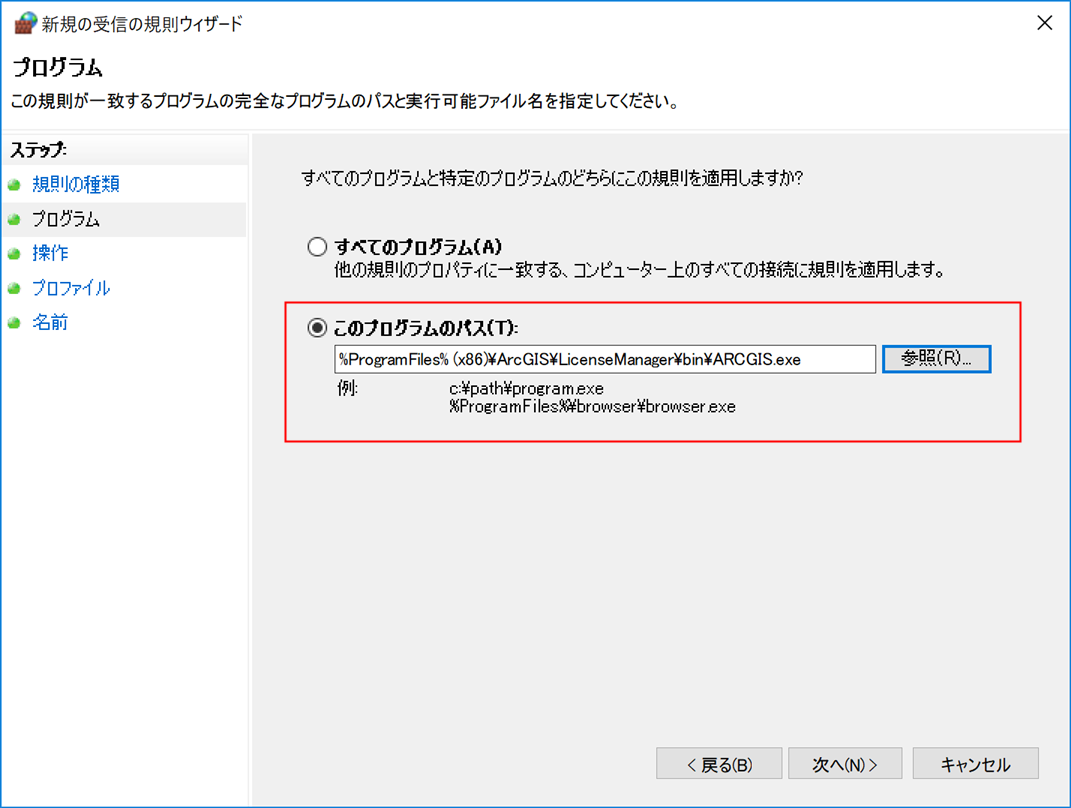Click the 新規の受信の規則ウィザード title bar

point(500,23)
